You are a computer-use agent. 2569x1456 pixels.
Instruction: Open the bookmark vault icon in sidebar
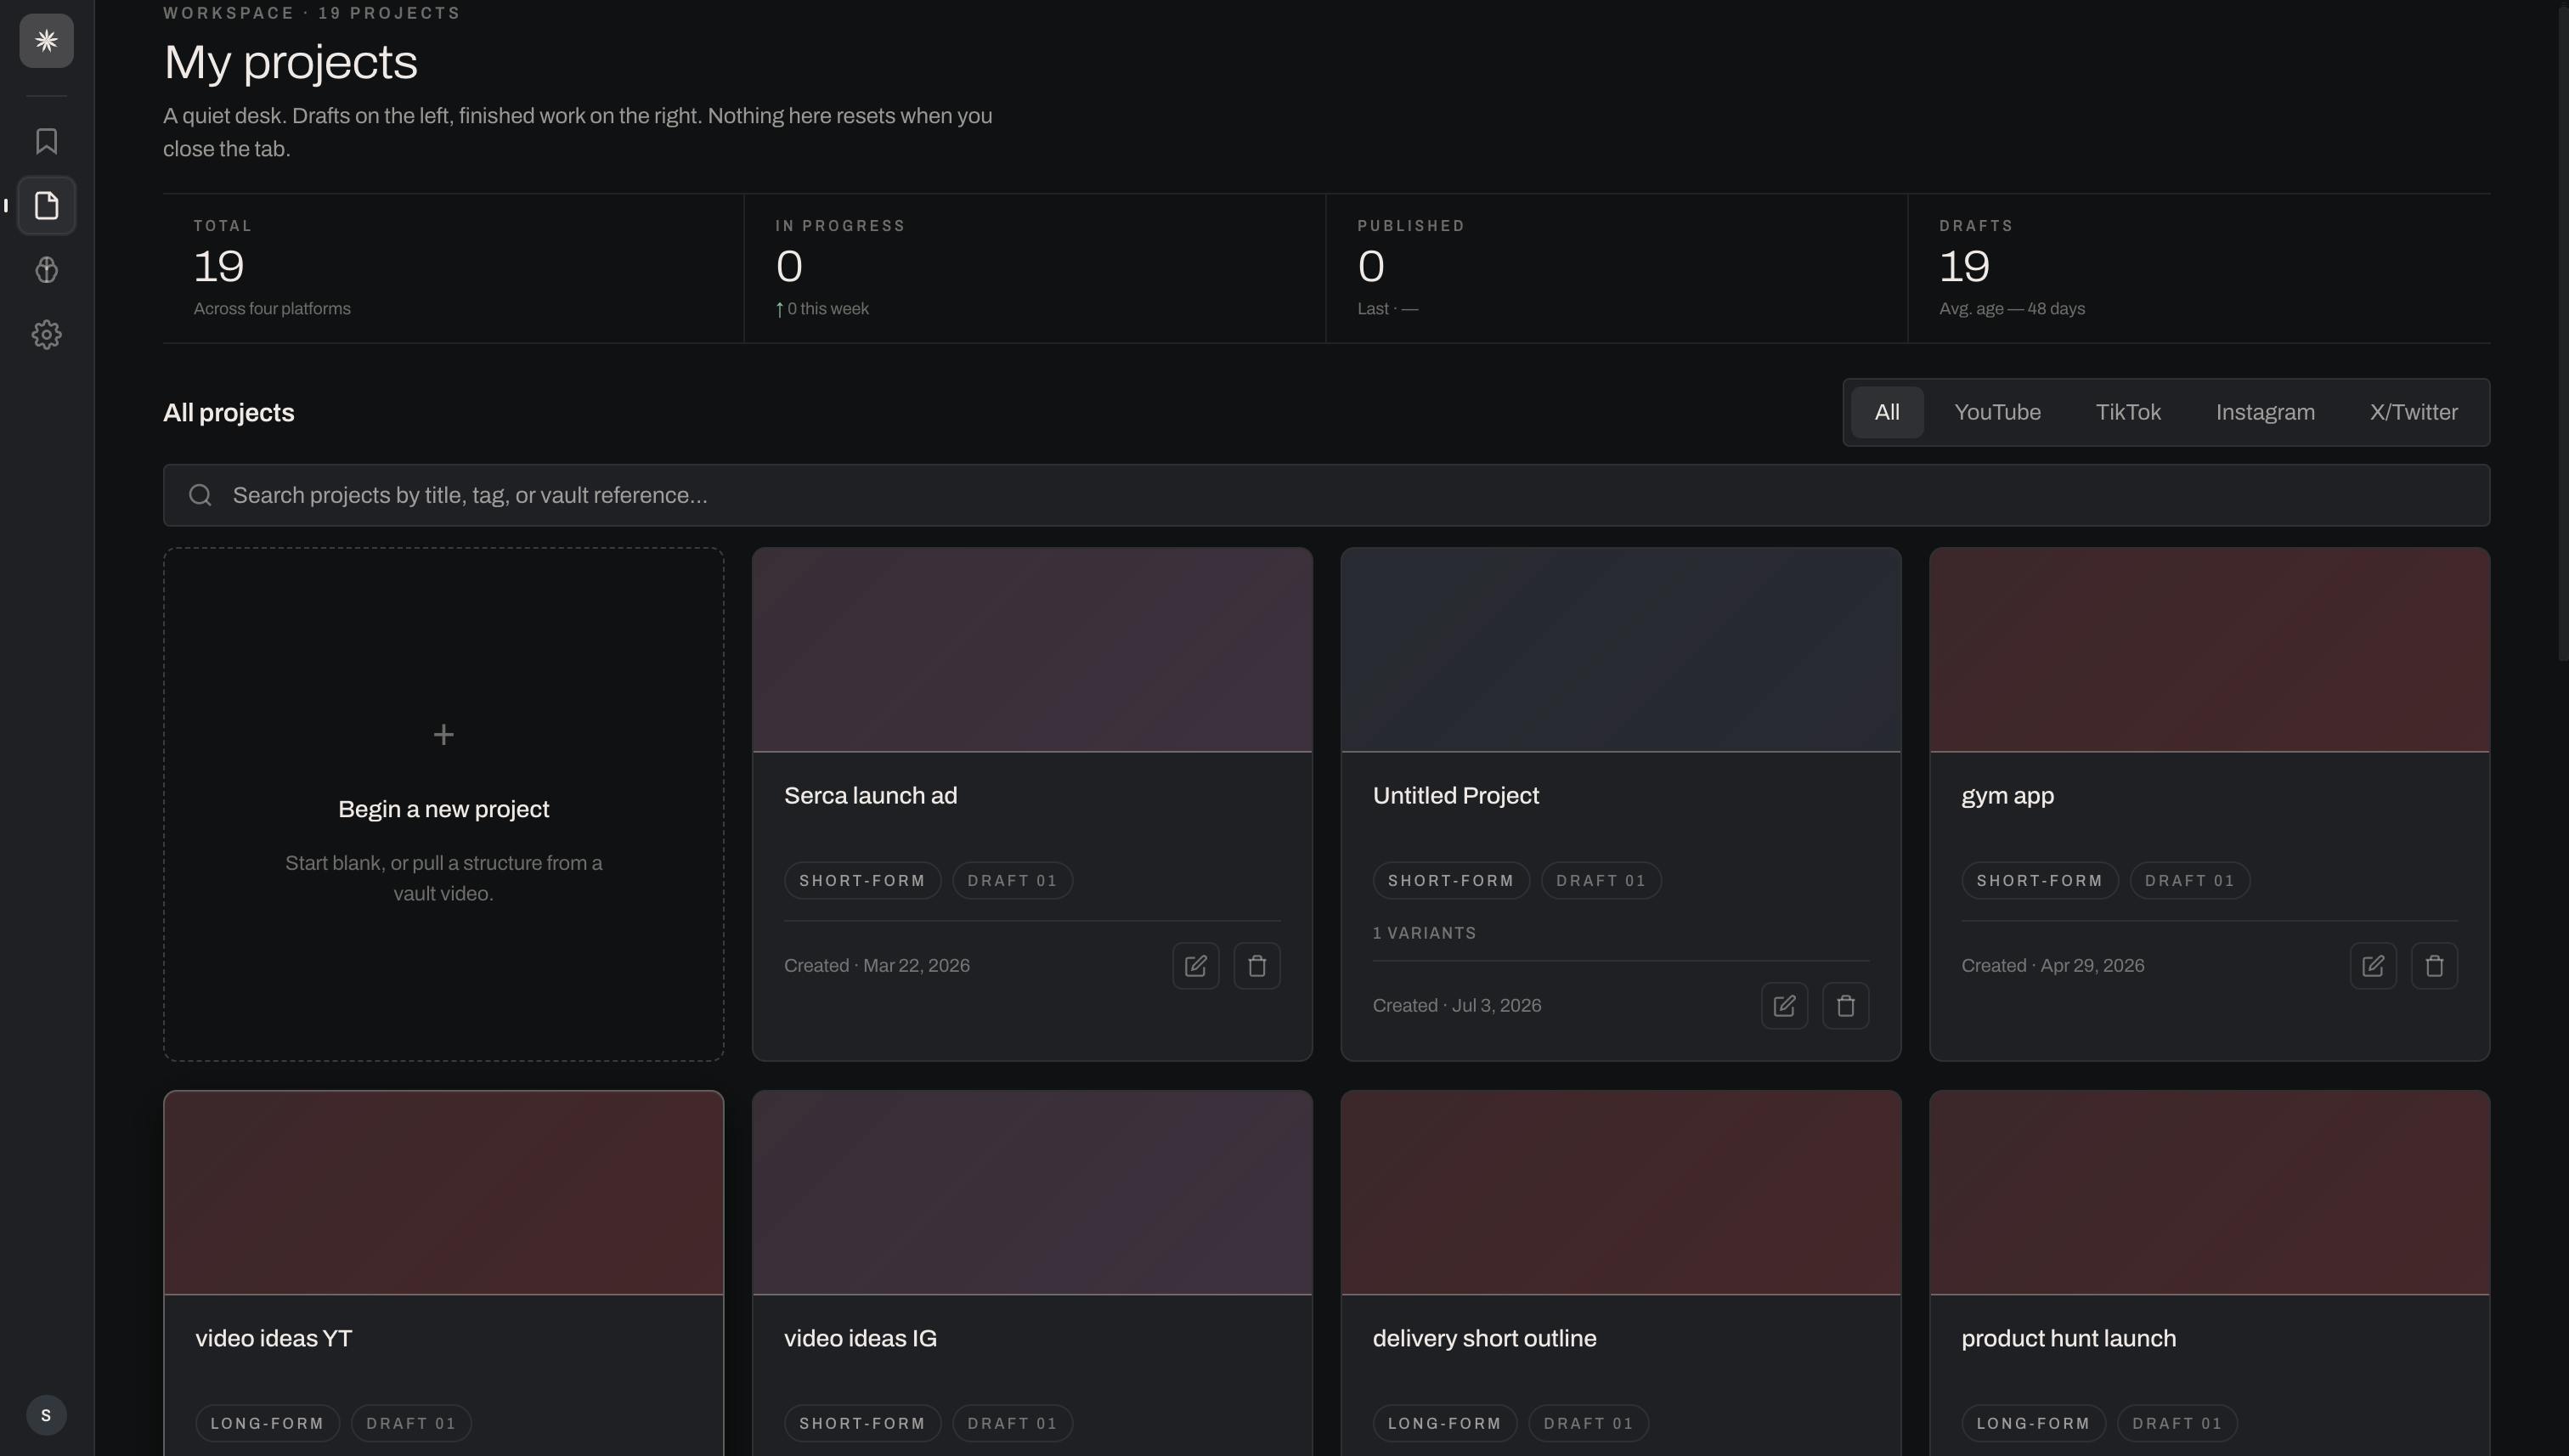click(x=46, y=141)
